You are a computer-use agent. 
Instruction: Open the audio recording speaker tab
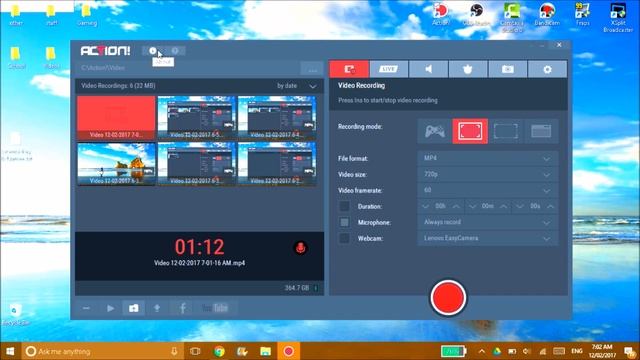[x=428, y=69]
